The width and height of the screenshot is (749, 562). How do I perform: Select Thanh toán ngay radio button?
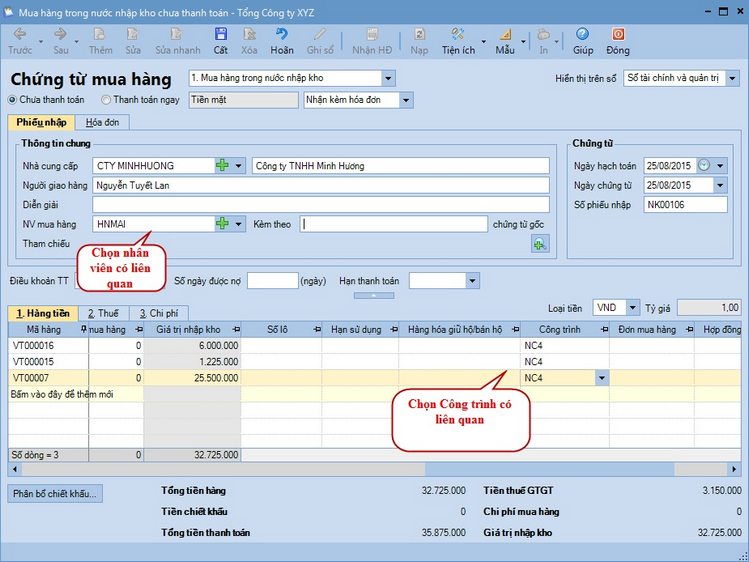coord(106,100)
